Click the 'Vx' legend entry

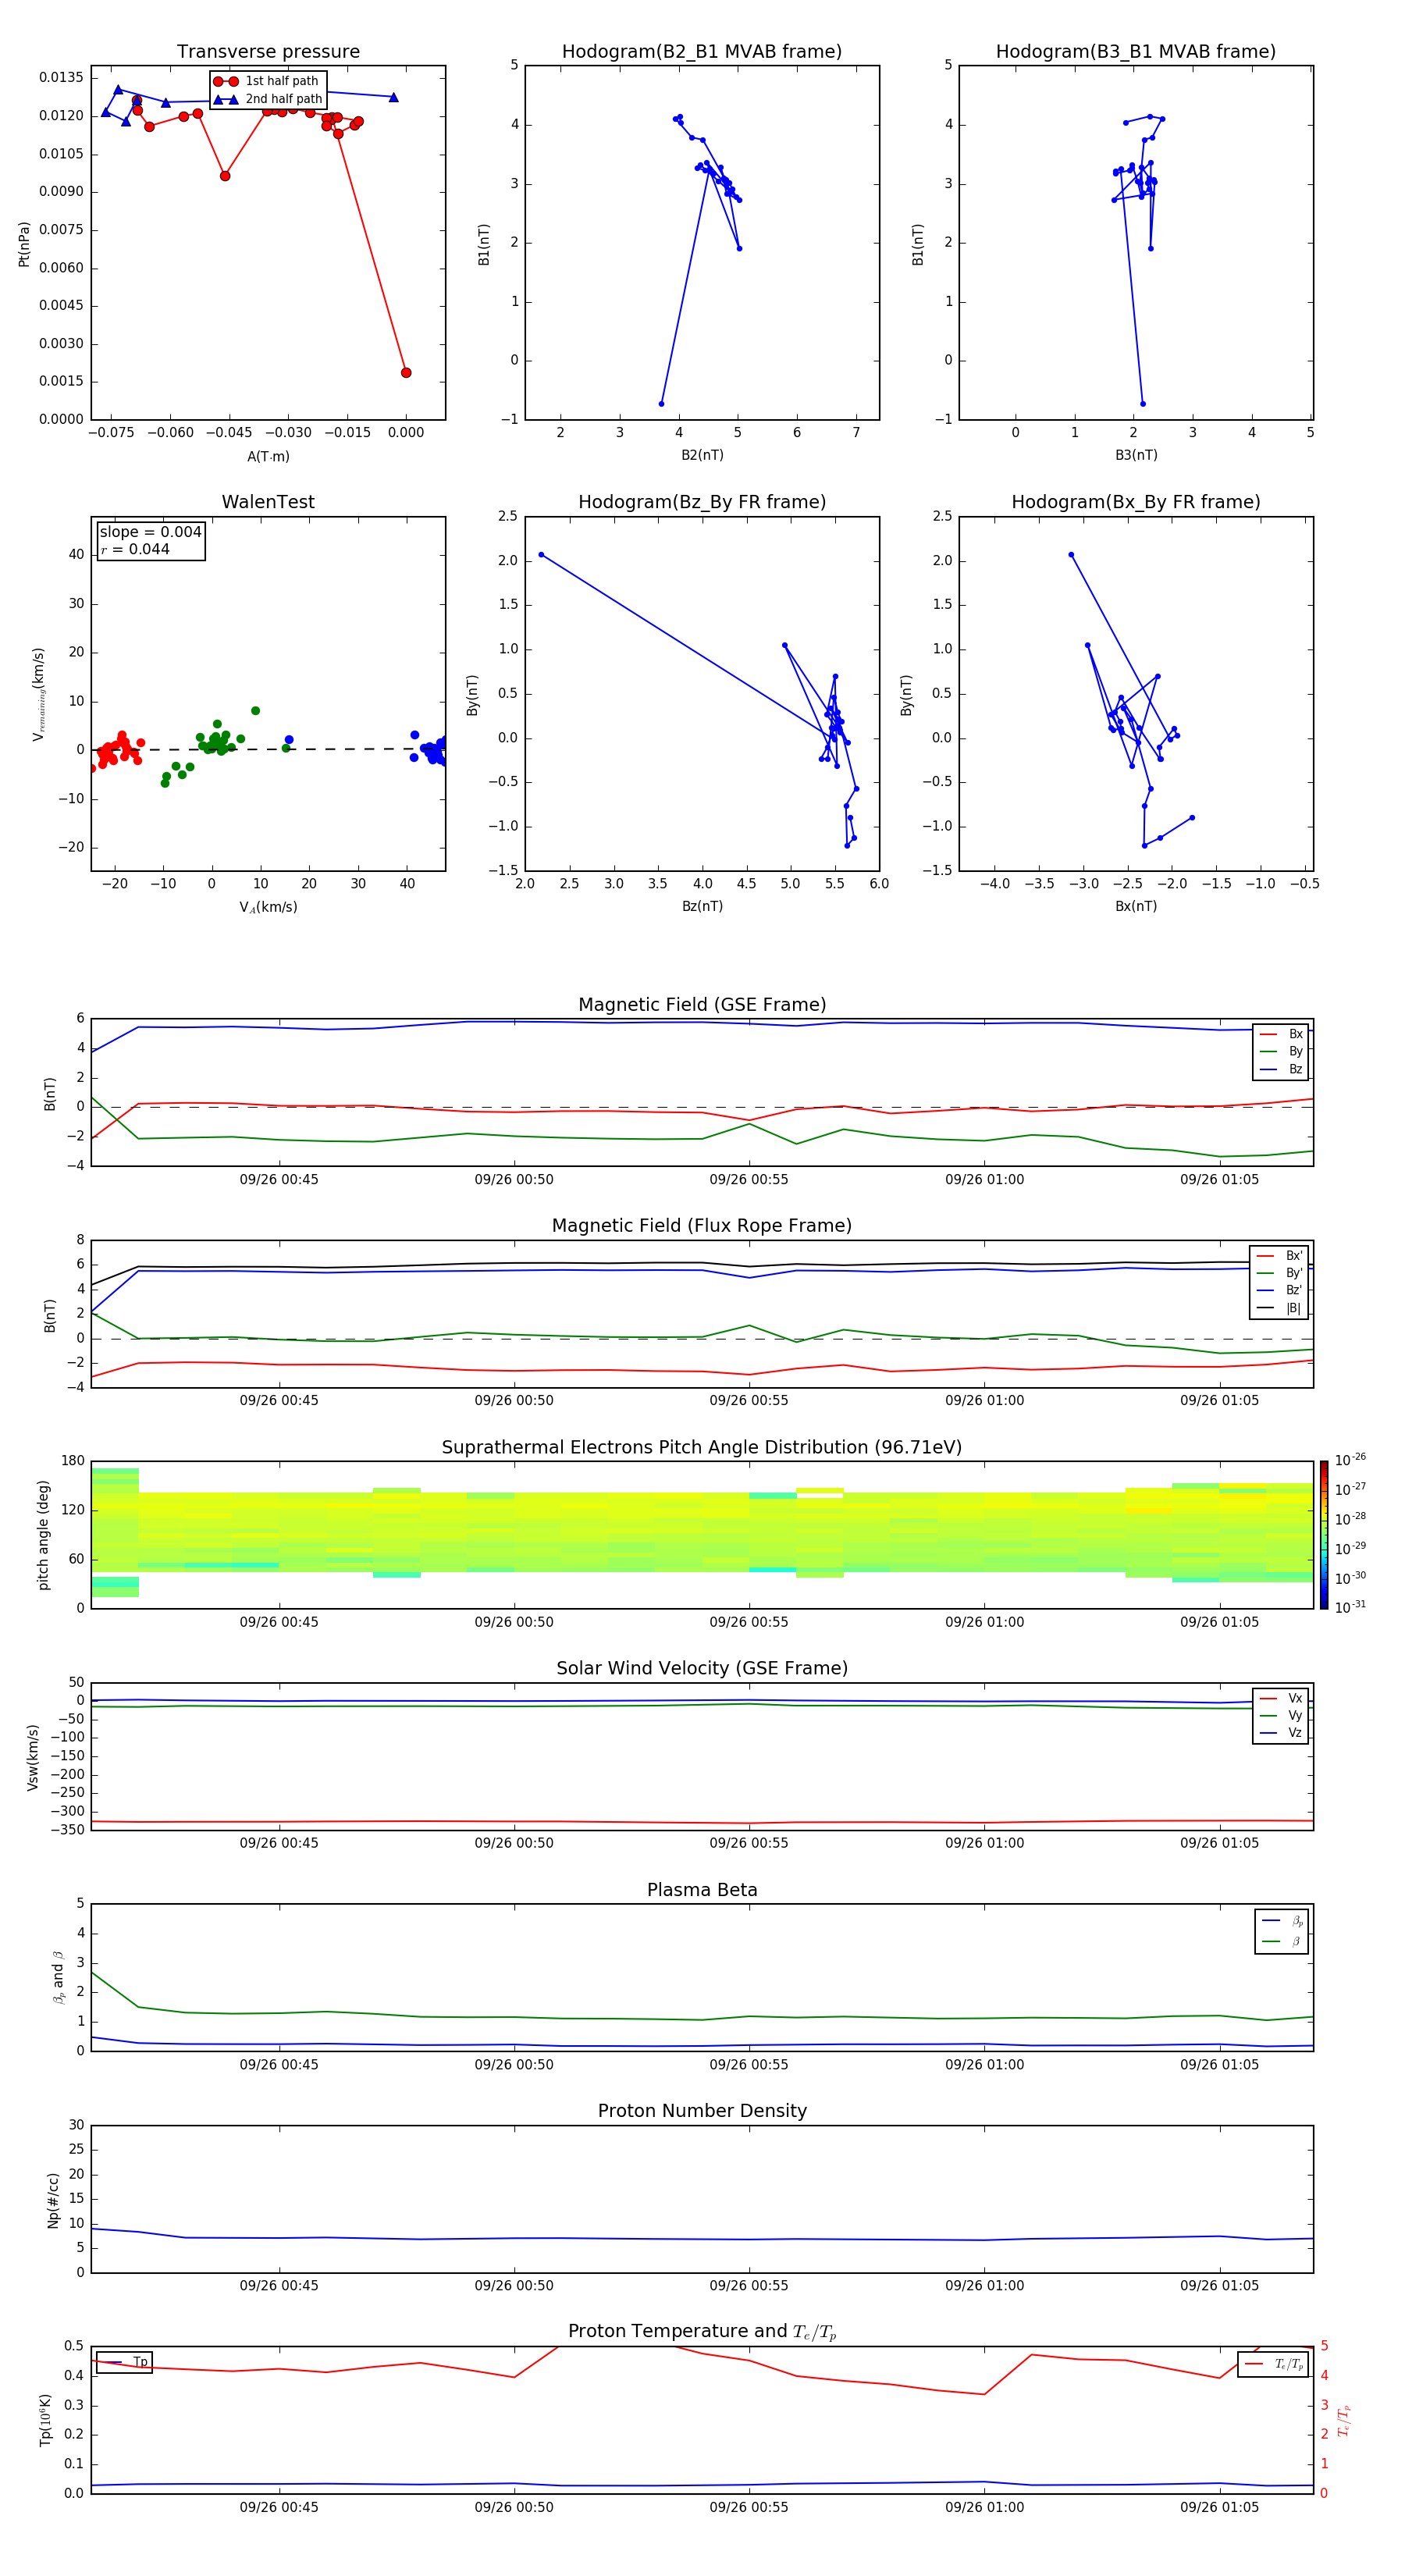[x=1281, y=1699]
